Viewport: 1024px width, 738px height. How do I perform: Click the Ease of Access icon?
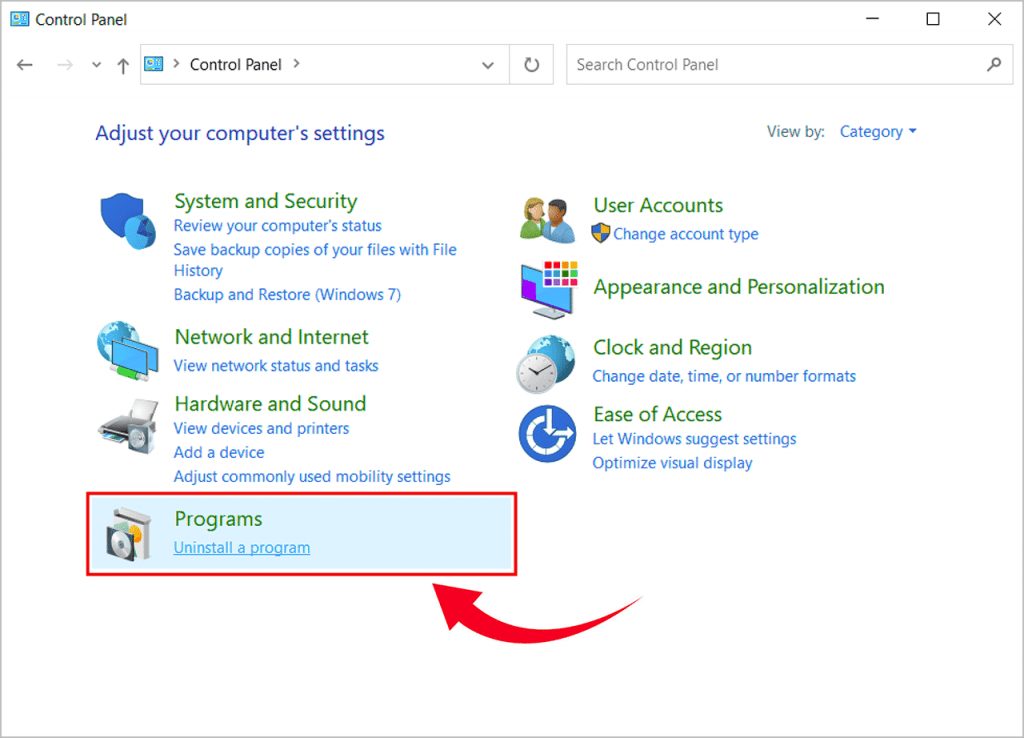[x=547, y=434]
